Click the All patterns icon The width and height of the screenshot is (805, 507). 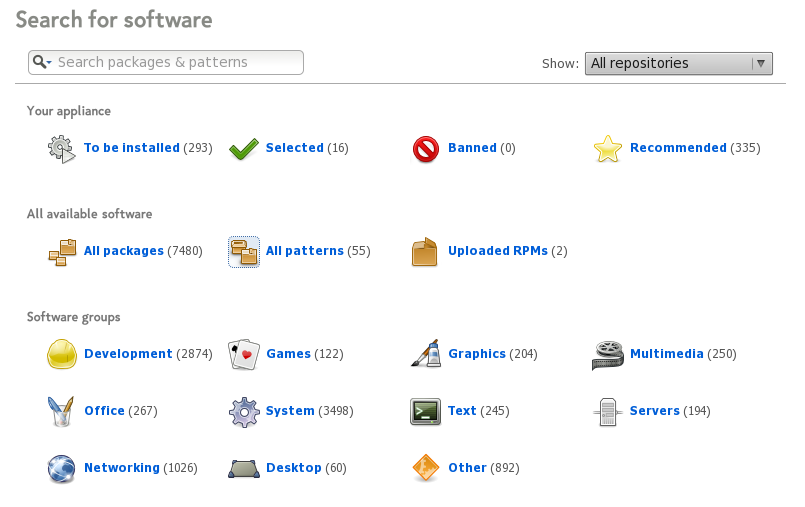click(244, 252)
